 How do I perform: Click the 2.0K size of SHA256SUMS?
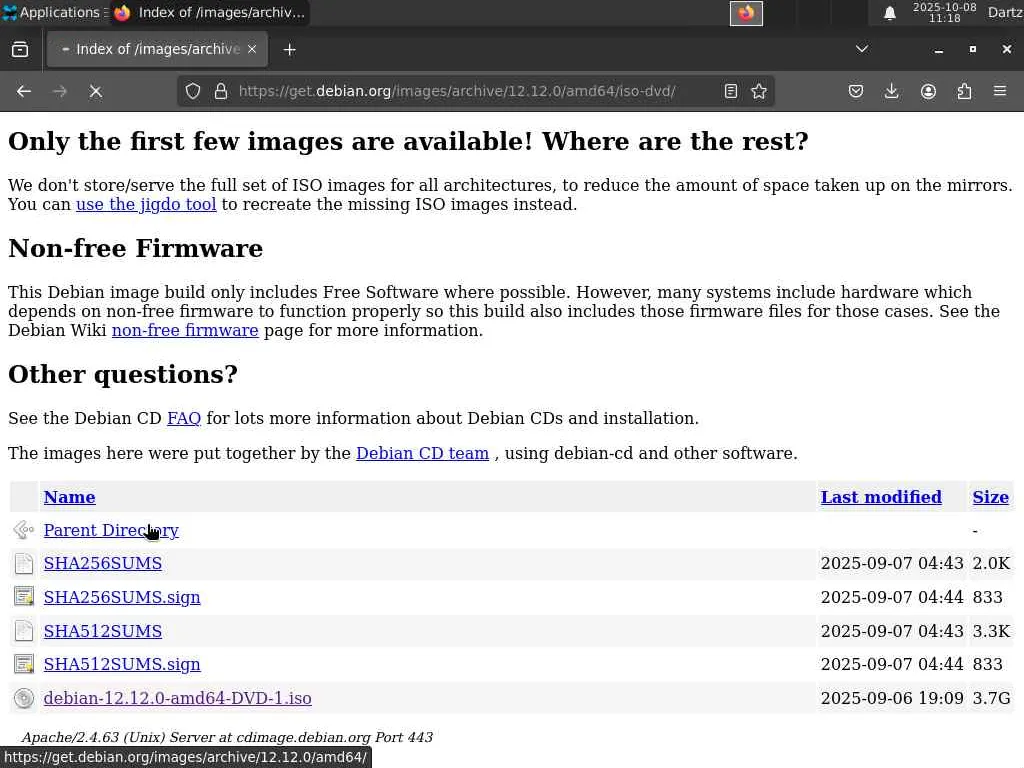pyautogui.click(x=991, y=564)
